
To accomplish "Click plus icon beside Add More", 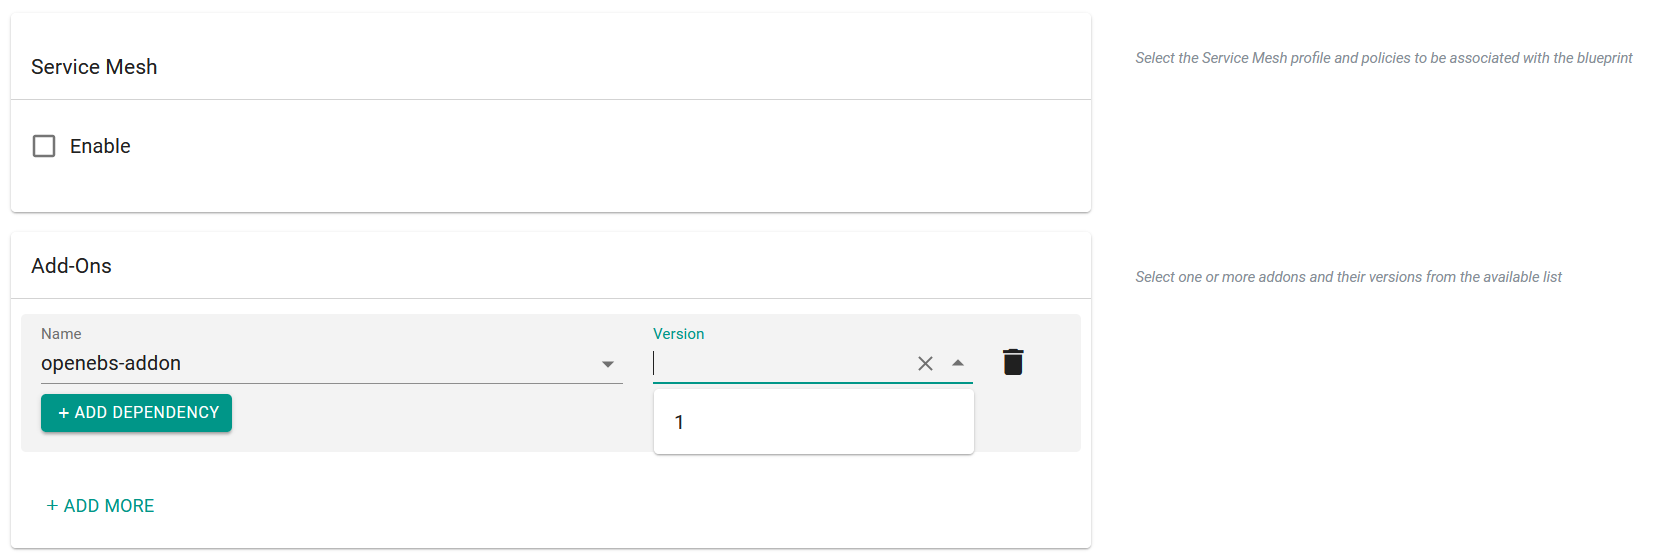I will 52,506.
